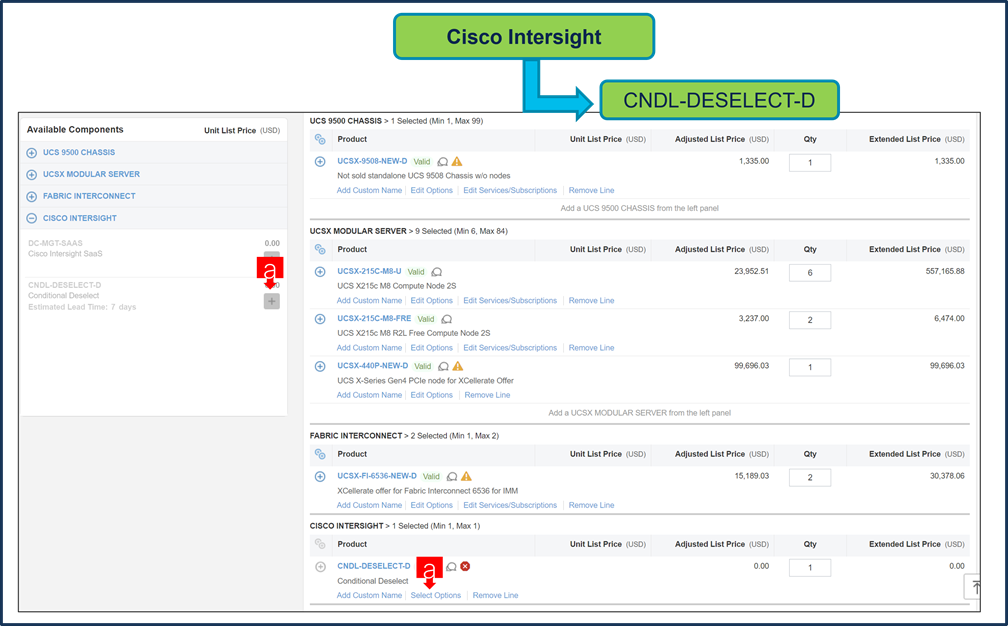Edit Options for UCSX-215C-M8-FRE
Image resolution: width=1008 pixels, height=626 pixels.
(431, 348)
